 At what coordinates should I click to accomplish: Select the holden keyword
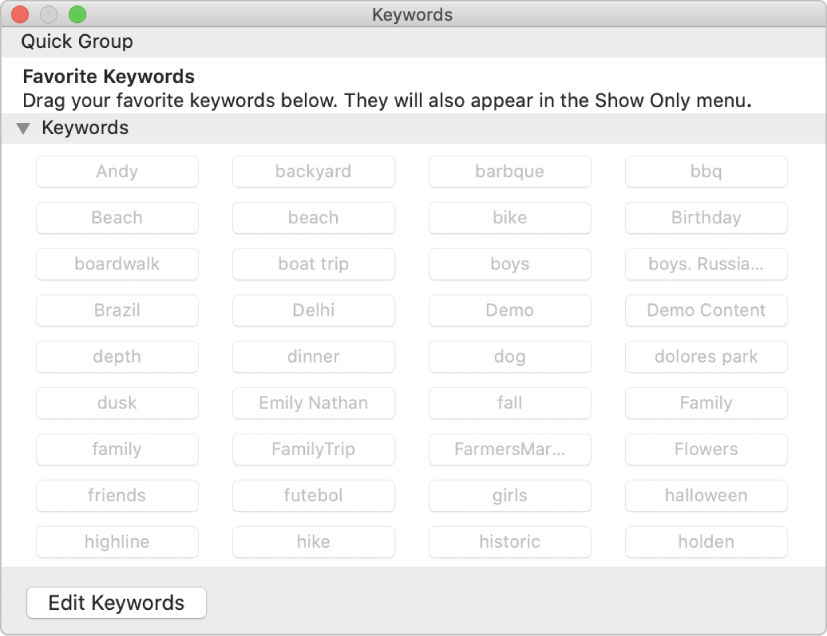[706, 543]
